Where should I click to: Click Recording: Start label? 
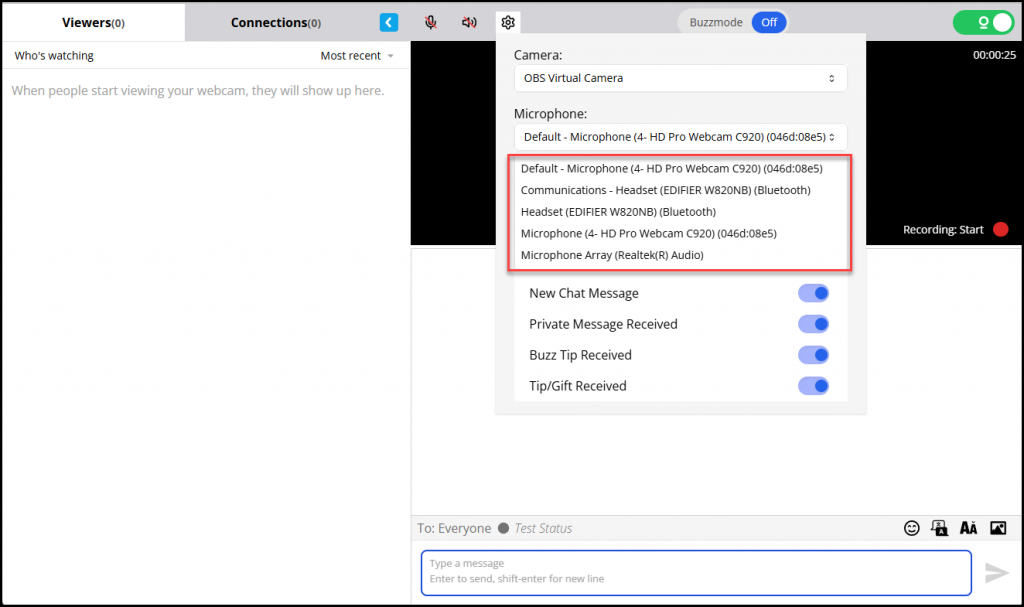point(943,229)
